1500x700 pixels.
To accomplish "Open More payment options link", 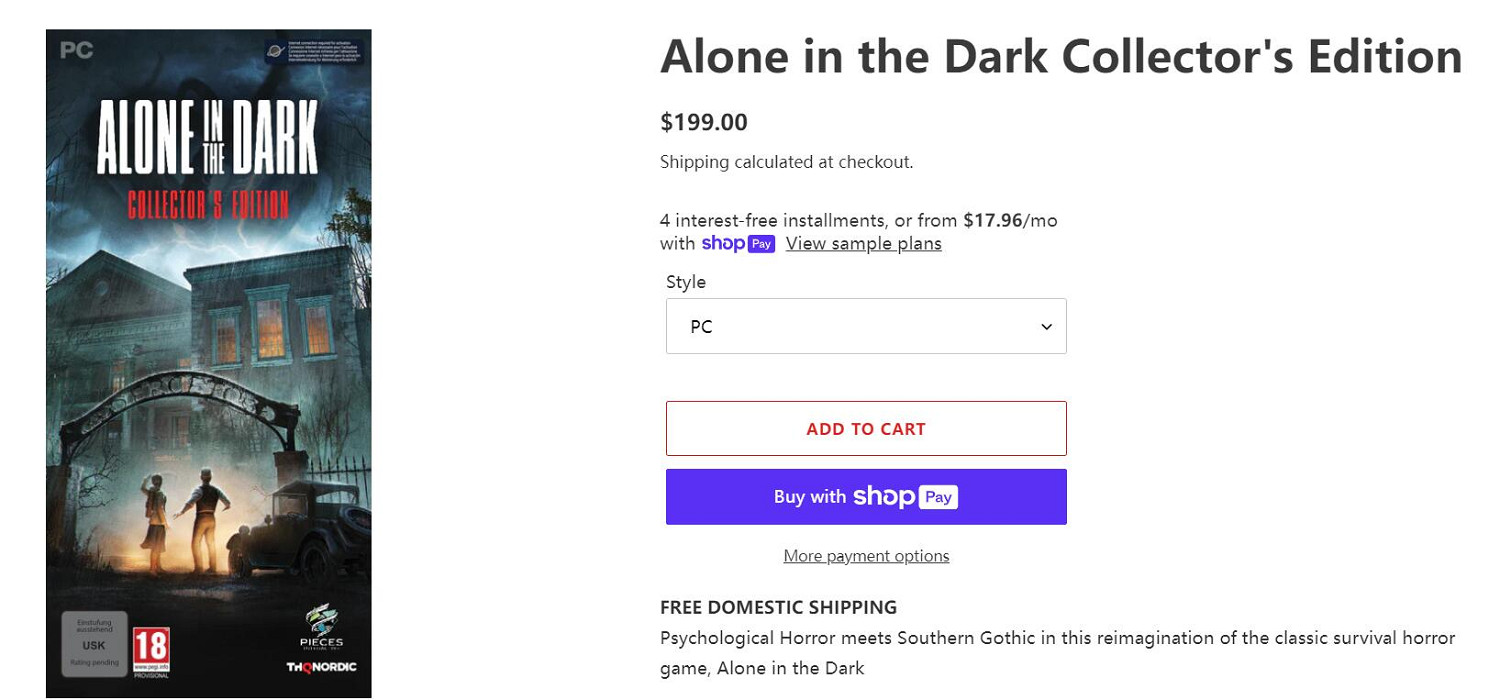I will 866,556.
